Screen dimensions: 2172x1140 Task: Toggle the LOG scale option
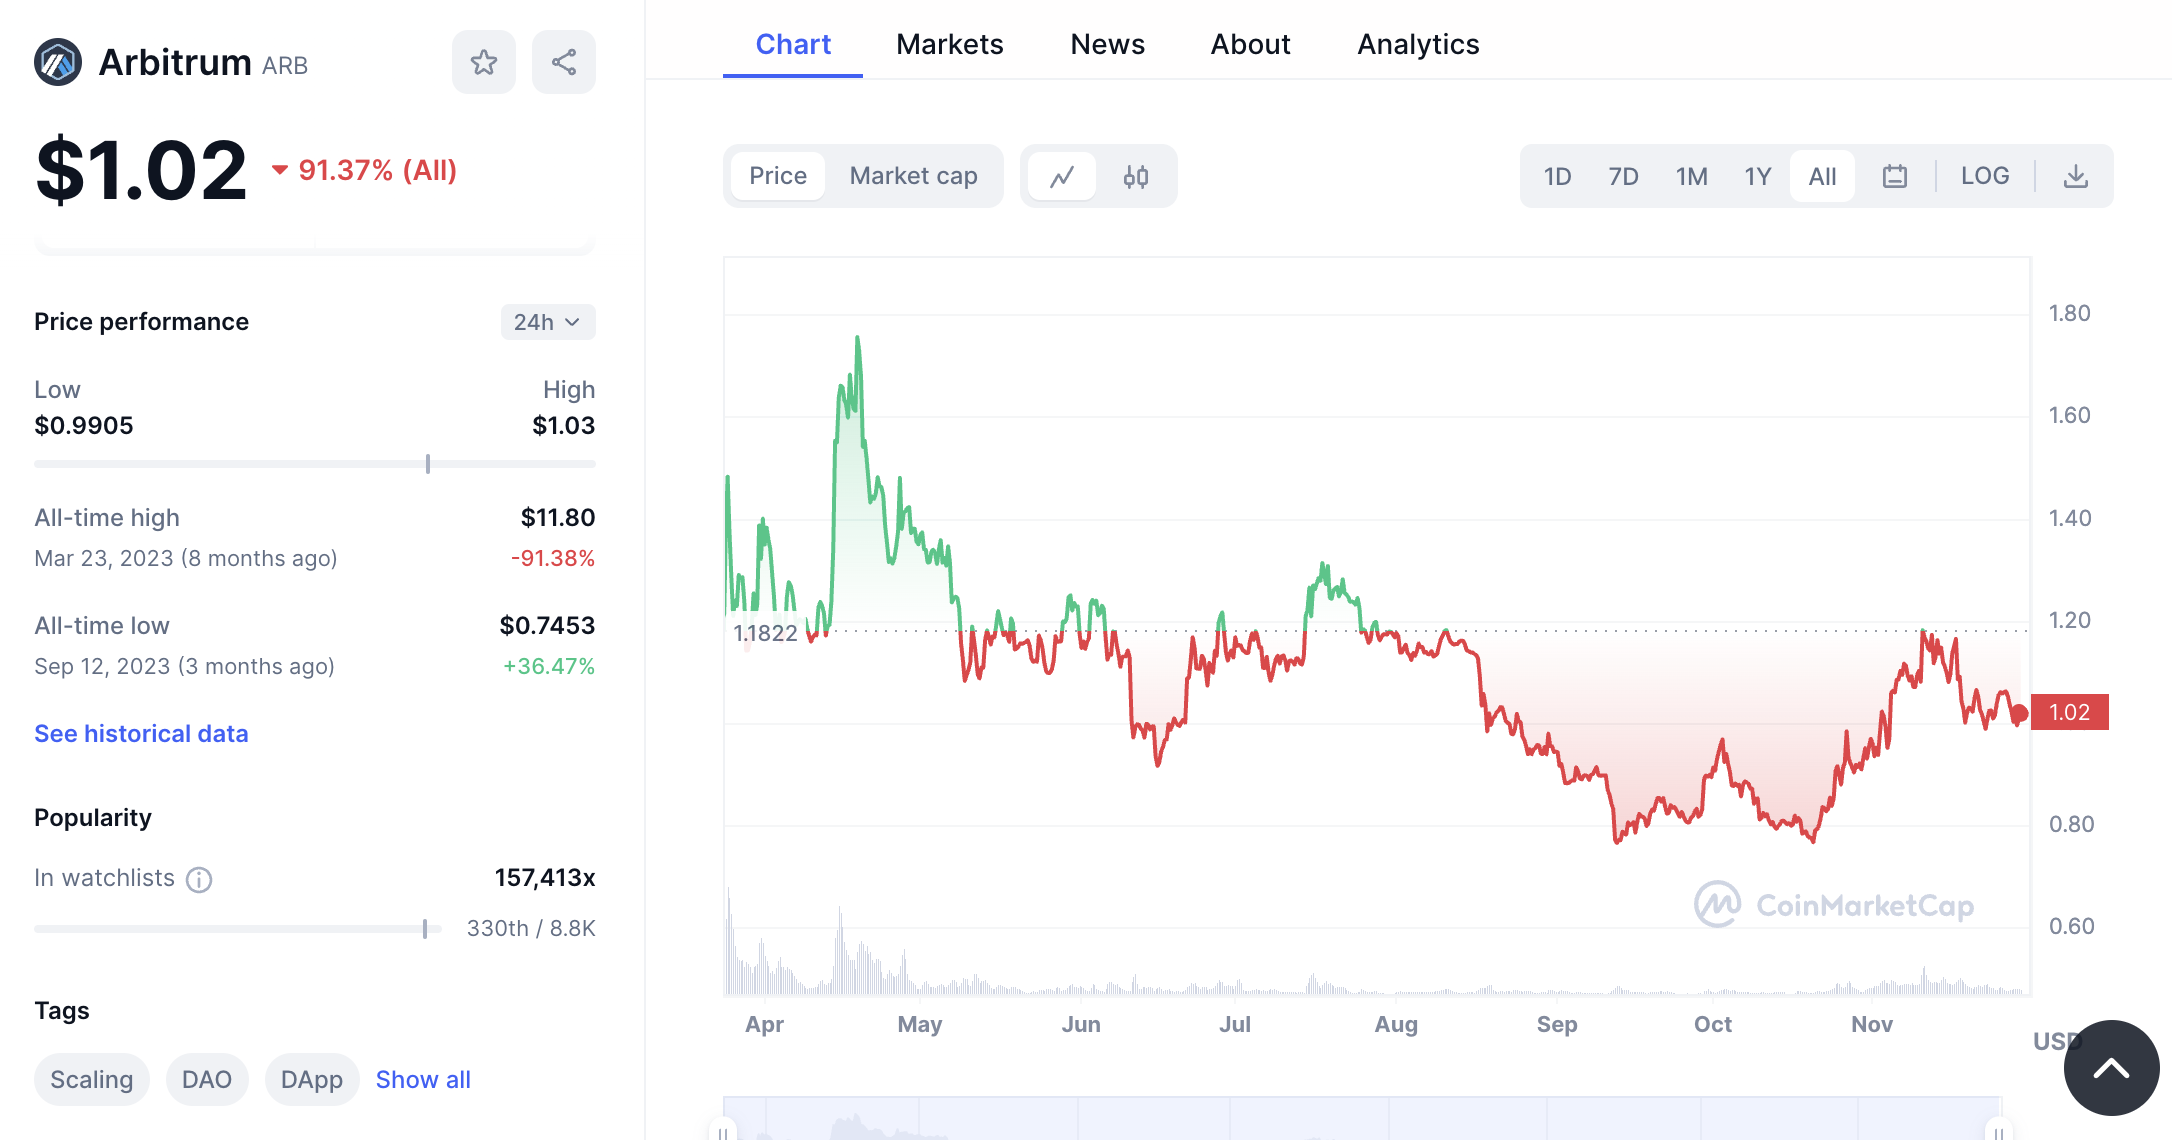click(1985, 176)
